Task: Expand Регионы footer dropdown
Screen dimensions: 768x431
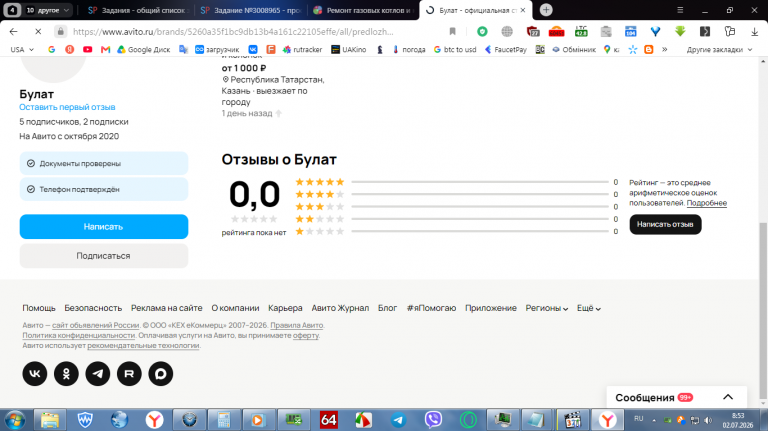Action: pos(547,308)
